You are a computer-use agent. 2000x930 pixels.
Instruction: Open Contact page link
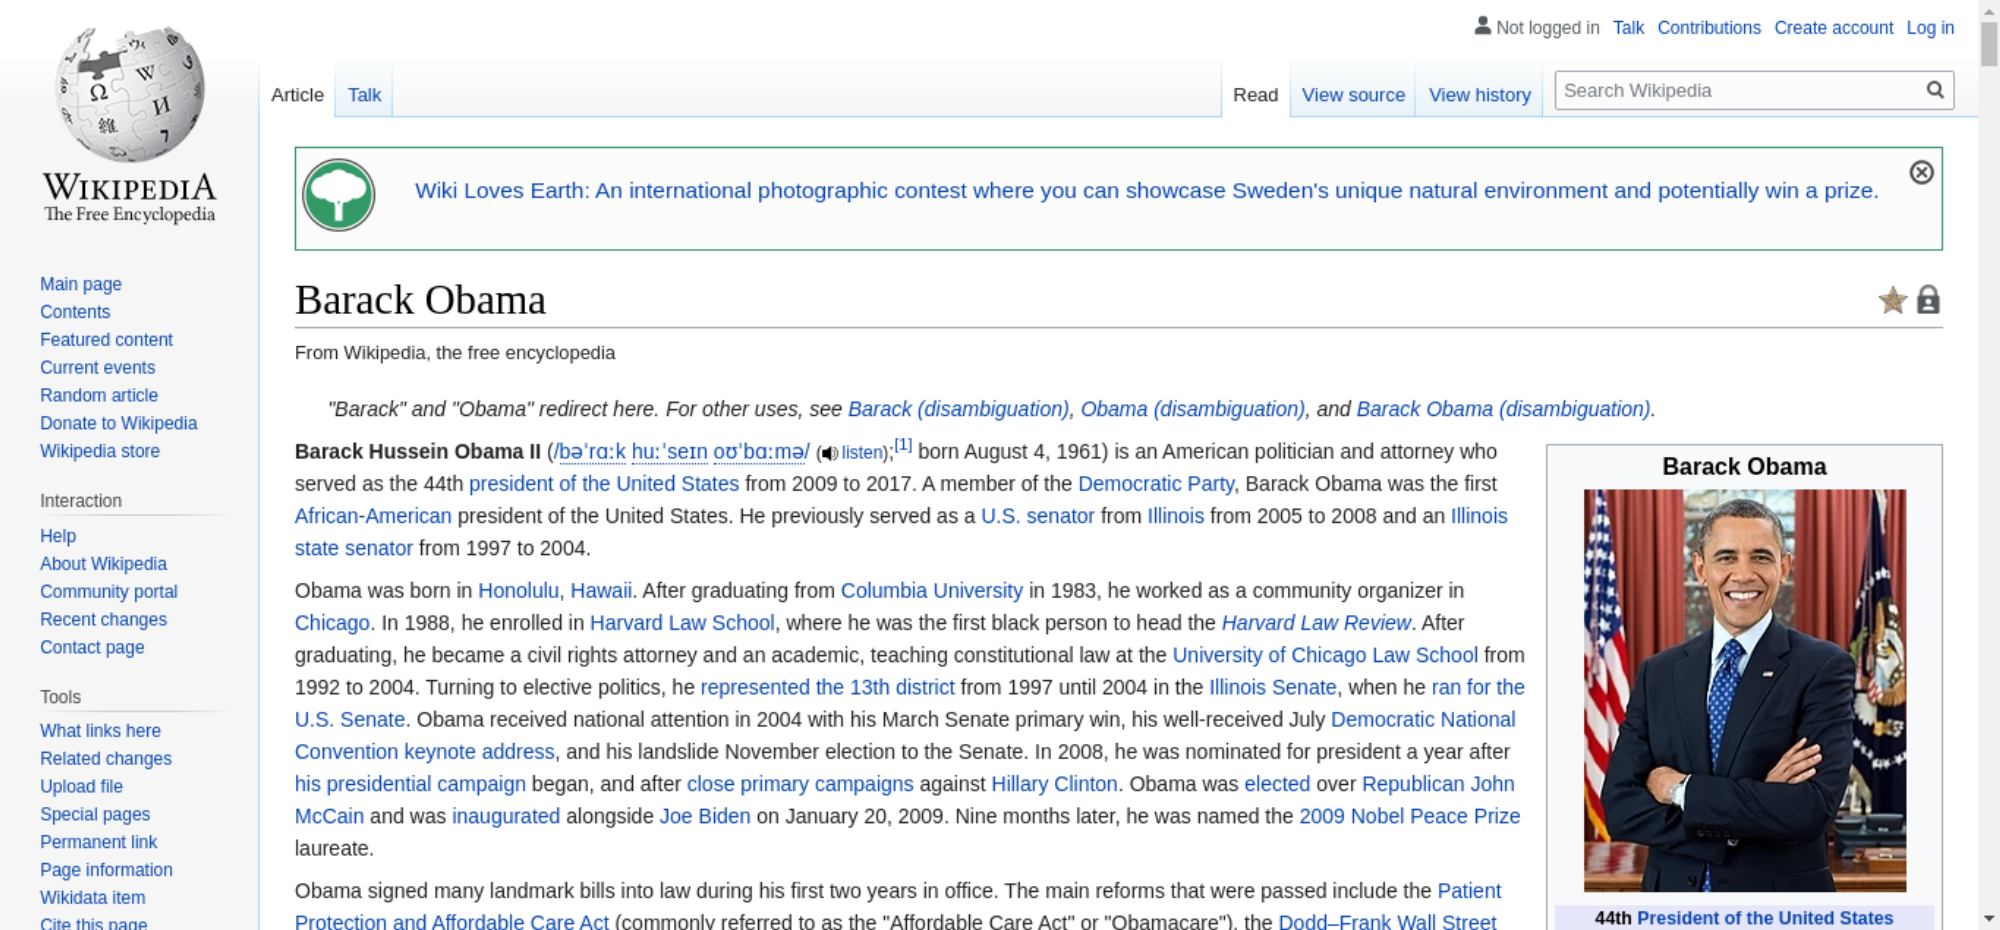click(92, 648)
